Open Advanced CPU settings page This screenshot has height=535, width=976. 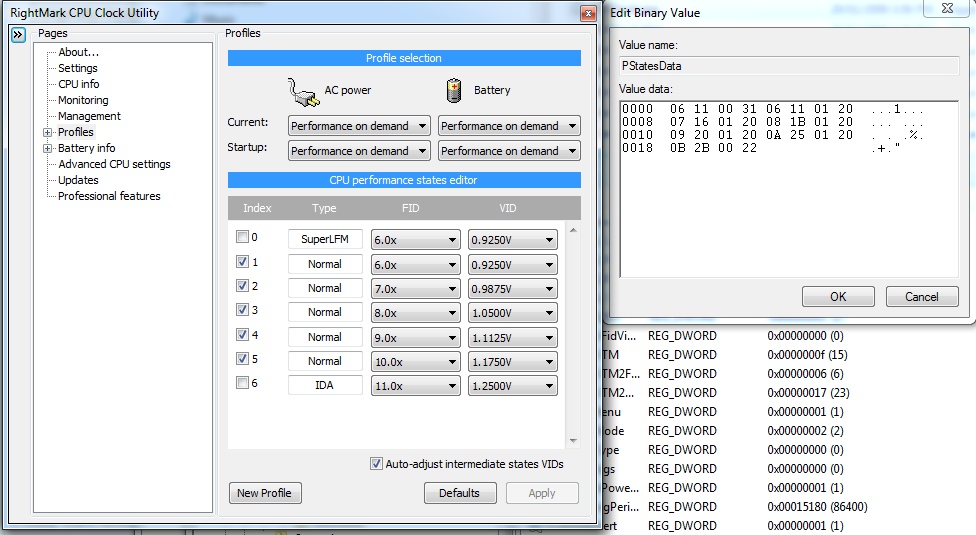click(x=114, y=164)
